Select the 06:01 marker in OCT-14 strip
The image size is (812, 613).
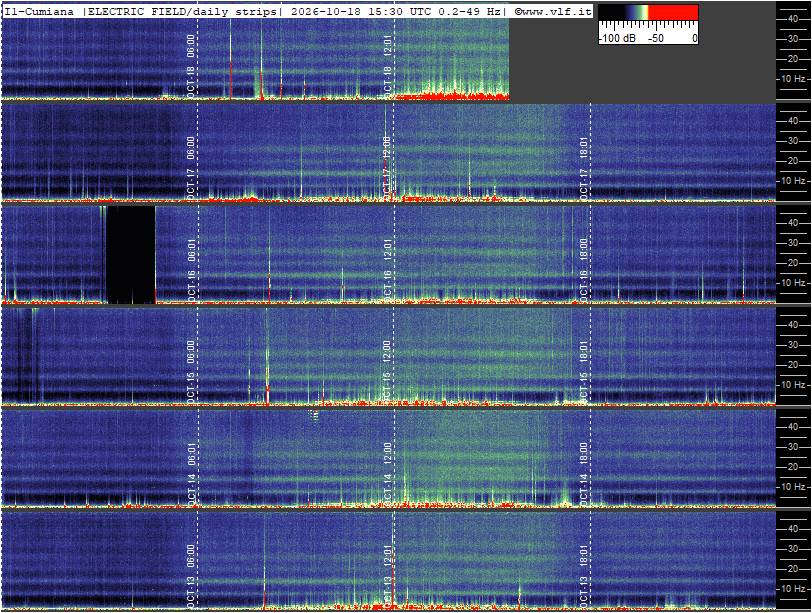[x=191, y=454]
